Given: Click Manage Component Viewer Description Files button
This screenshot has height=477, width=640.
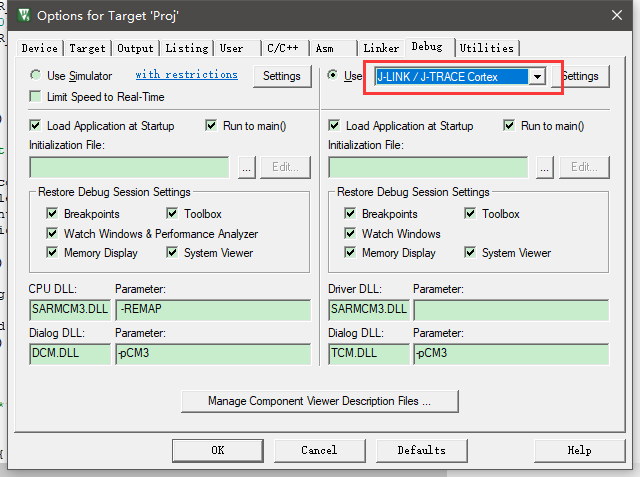Looking at the screenshot, I should [x=319, y=401].
